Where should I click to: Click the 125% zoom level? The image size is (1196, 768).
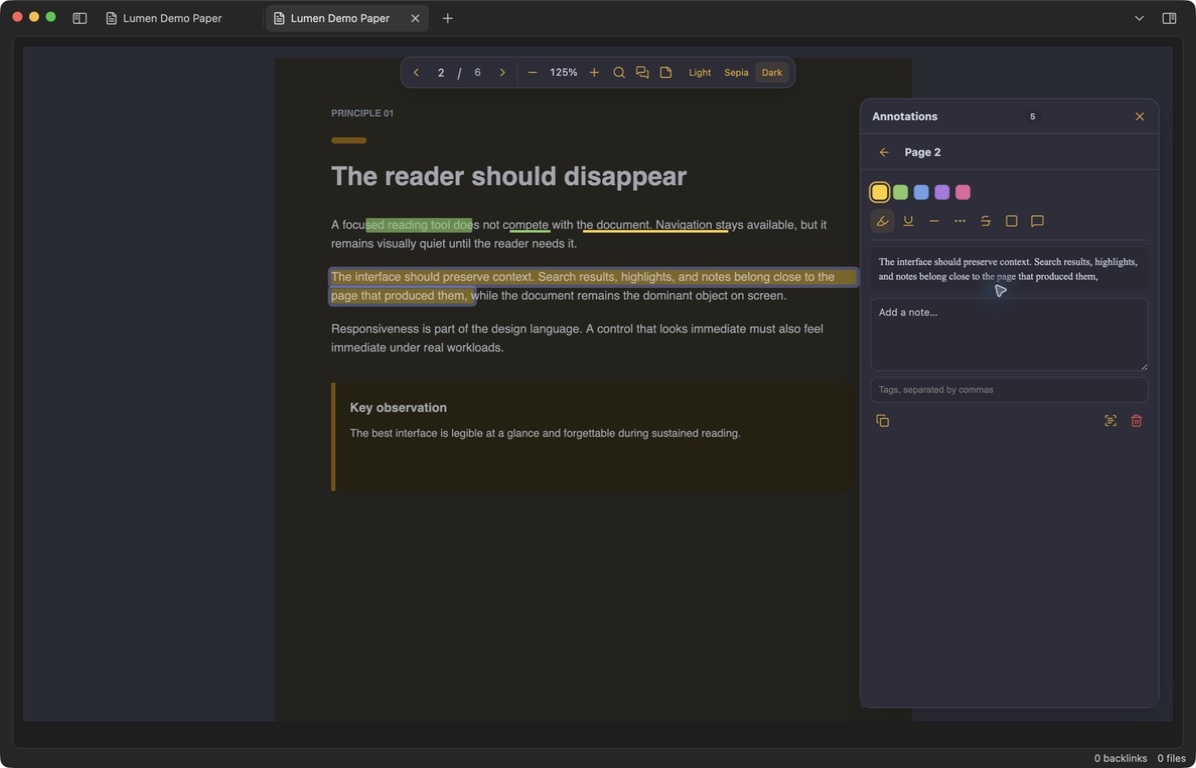(x=564, y=72)
